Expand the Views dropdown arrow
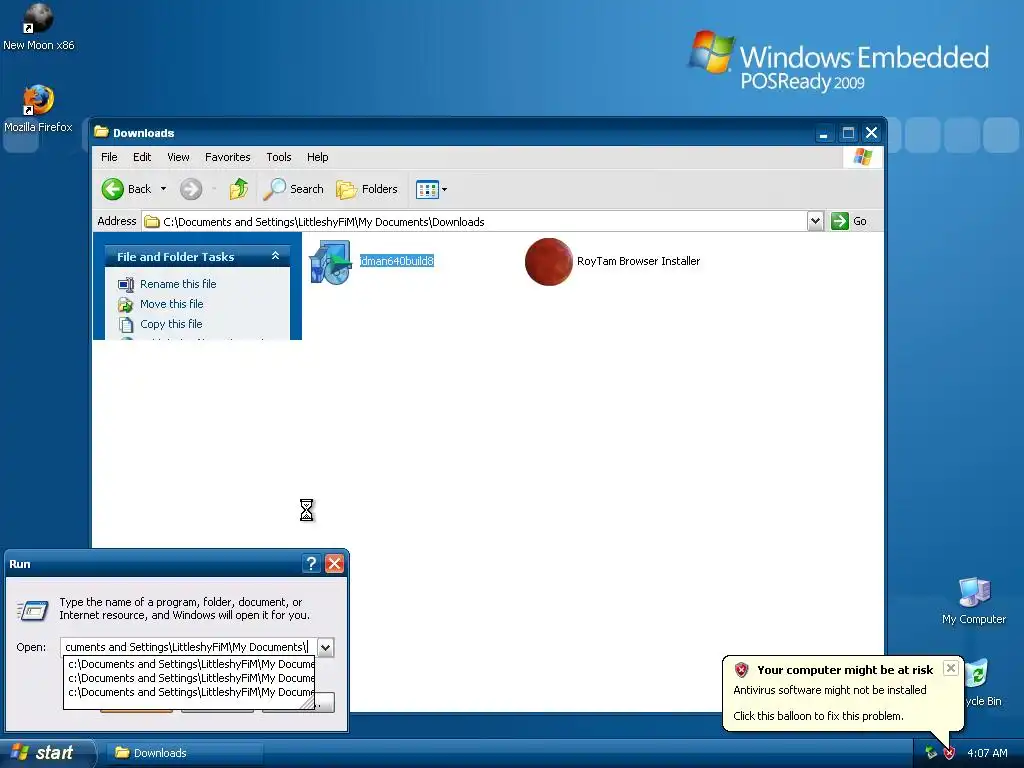 [445, 189]
